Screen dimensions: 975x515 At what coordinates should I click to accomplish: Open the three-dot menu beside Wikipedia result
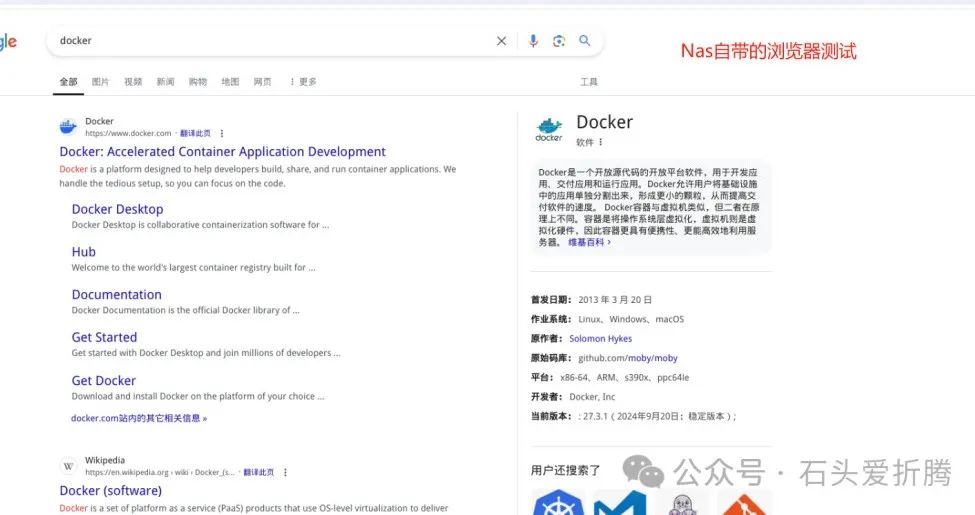coord(285,472)
